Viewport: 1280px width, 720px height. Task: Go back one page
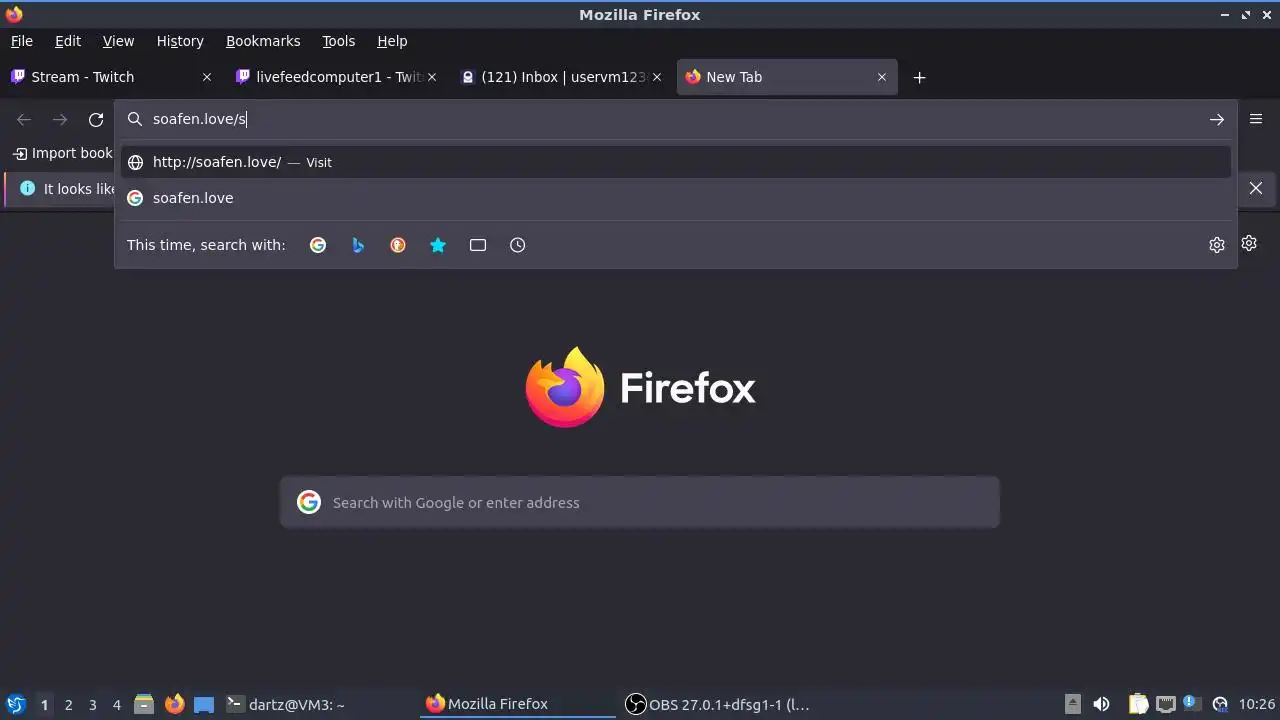[x=24, y=119]
